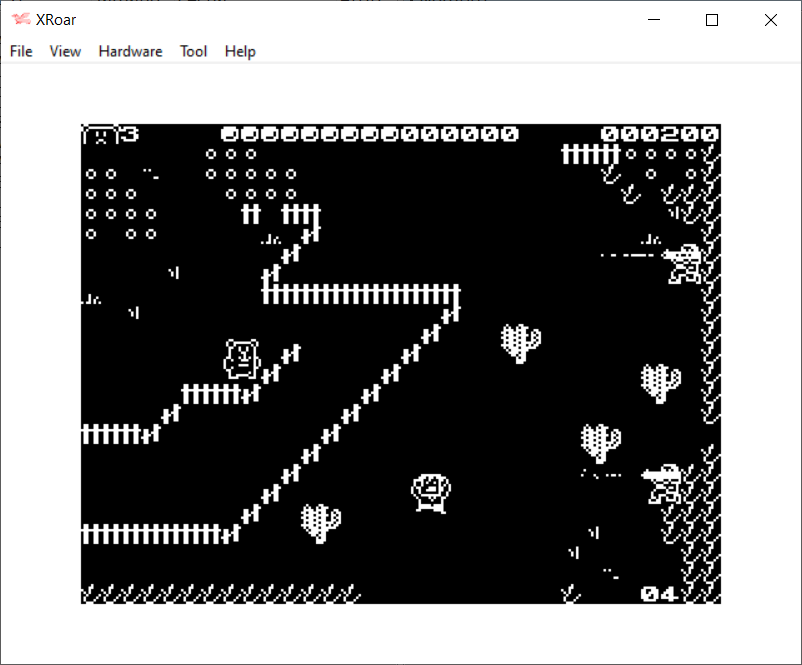The height and width of the screenshot is (665, 802).
Task: Click the XRoar app icon in title bar
Action: tap(21, 20)
